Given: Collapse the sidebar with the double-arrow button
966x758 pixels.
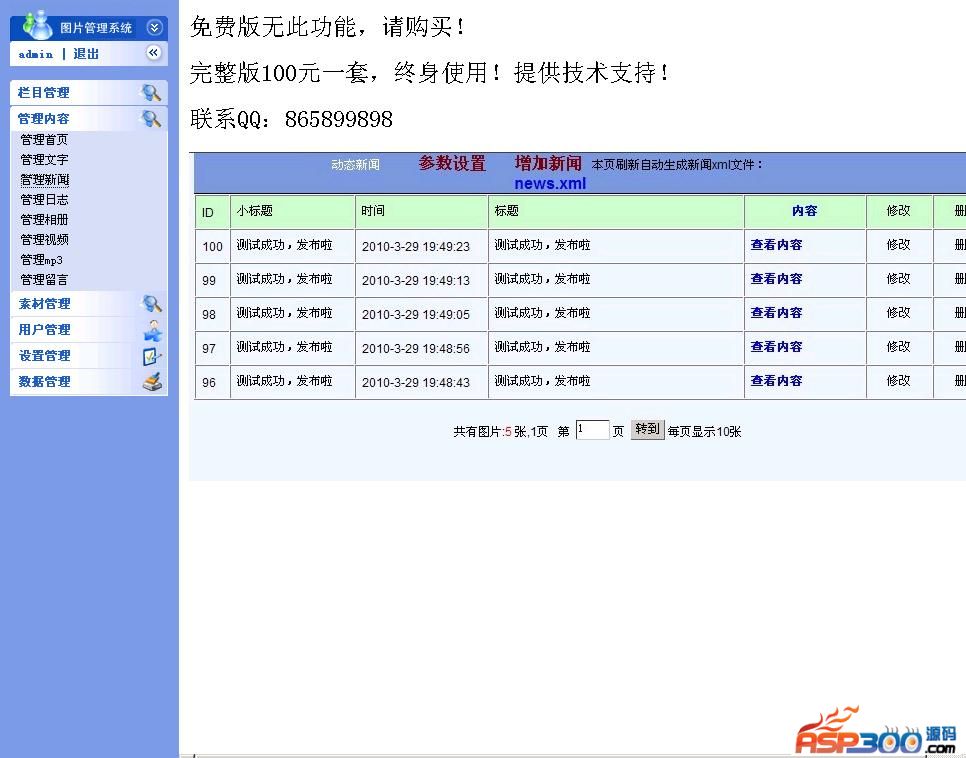Looking at the screenshot, I should 153,53.
